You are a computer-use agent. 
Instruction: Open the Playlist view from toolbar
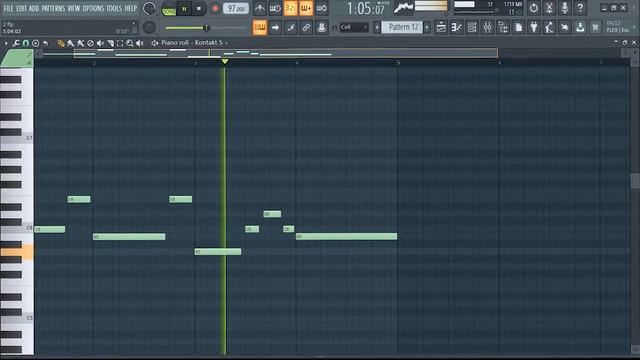441,27
